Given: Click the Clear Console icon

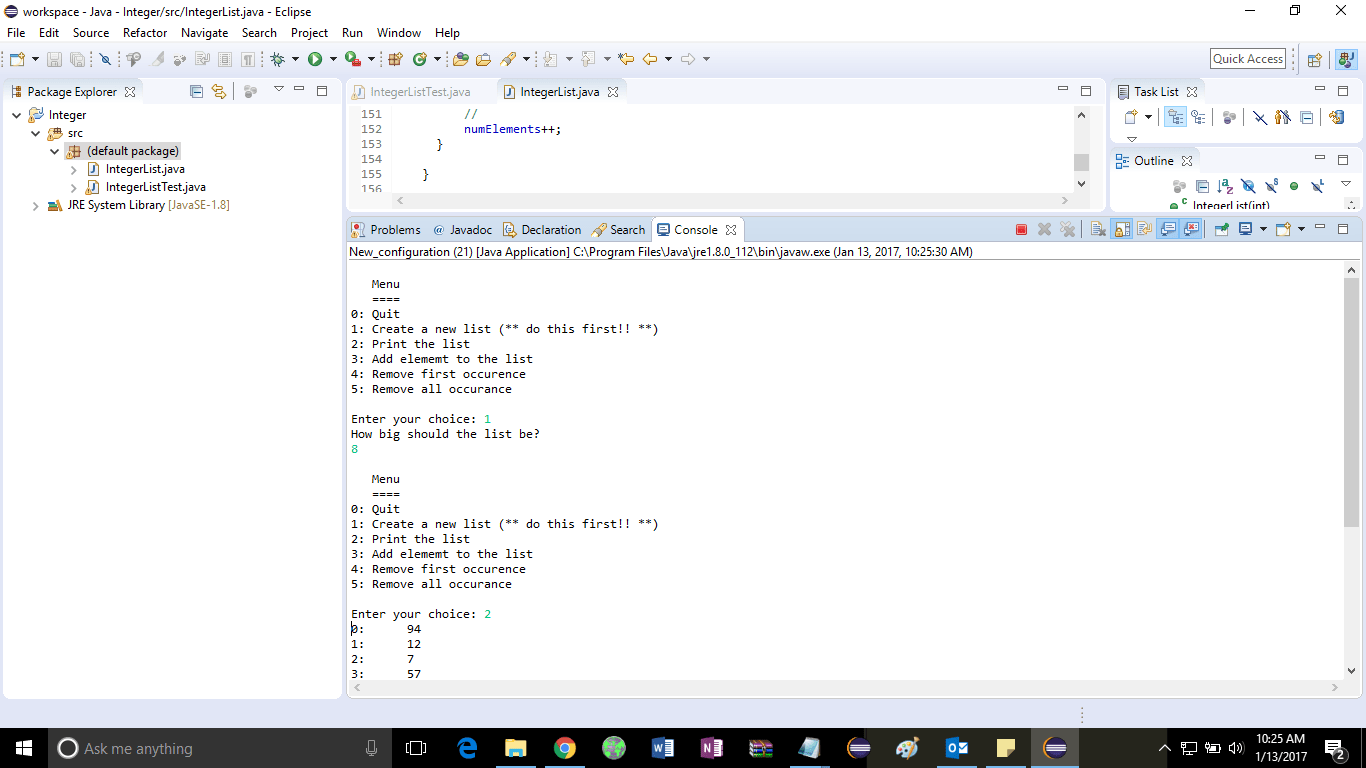Looking at the screenshot, I should 1098,230.
